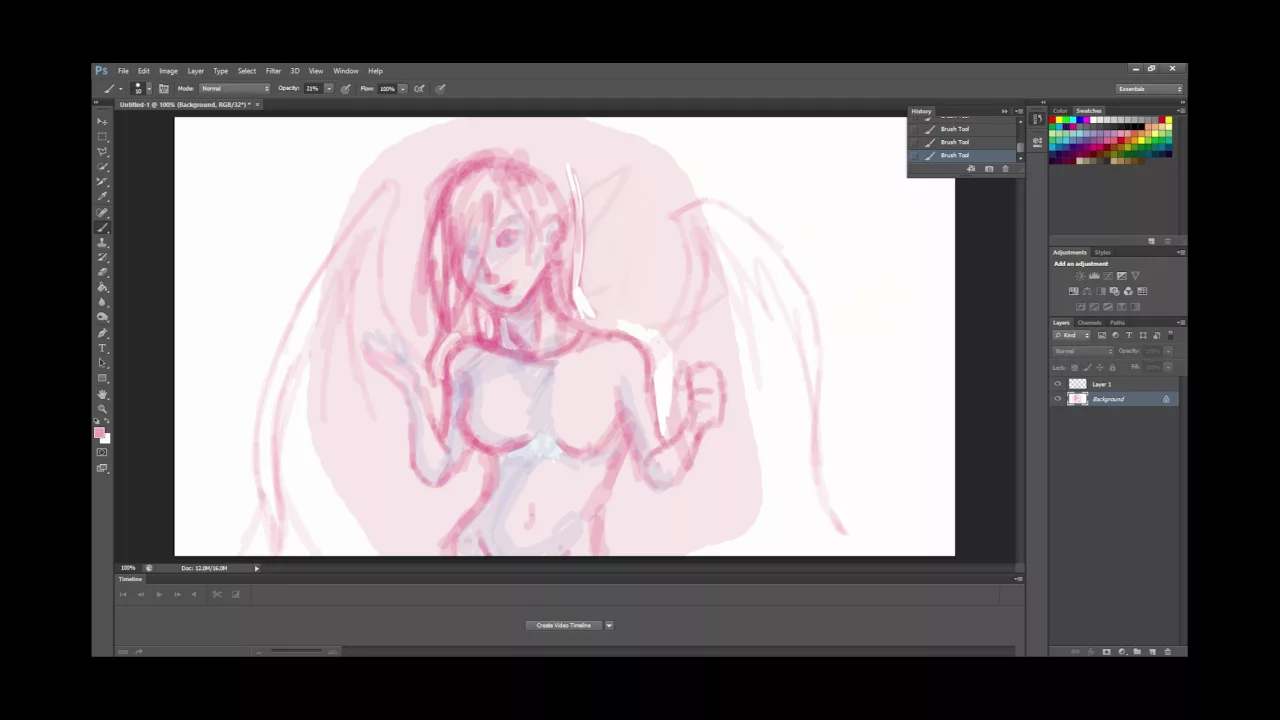Viewport: 1280px width, 720px height.
Task: Select the Brush tool in toolbox
Action: click(x=102, y=227)
